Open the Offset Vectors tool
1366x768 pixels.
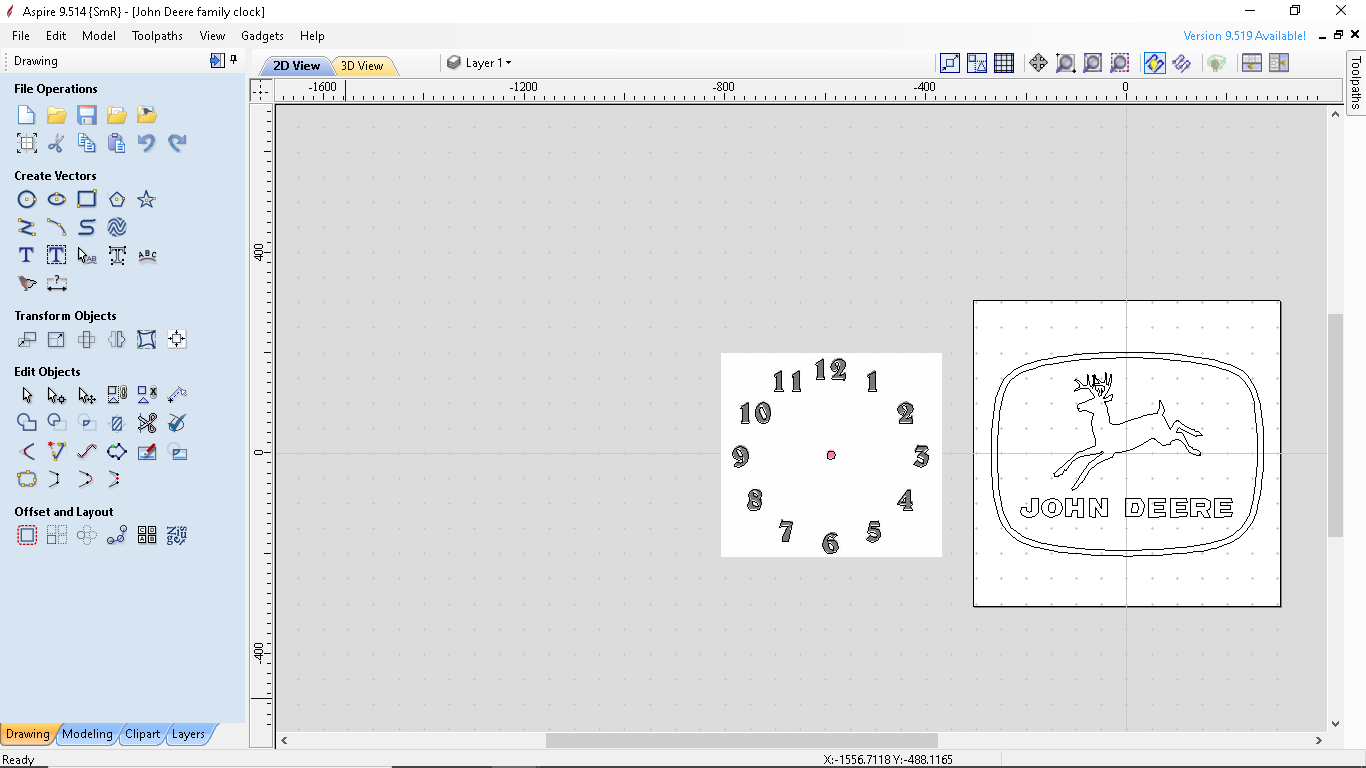[x=27, y=535]
